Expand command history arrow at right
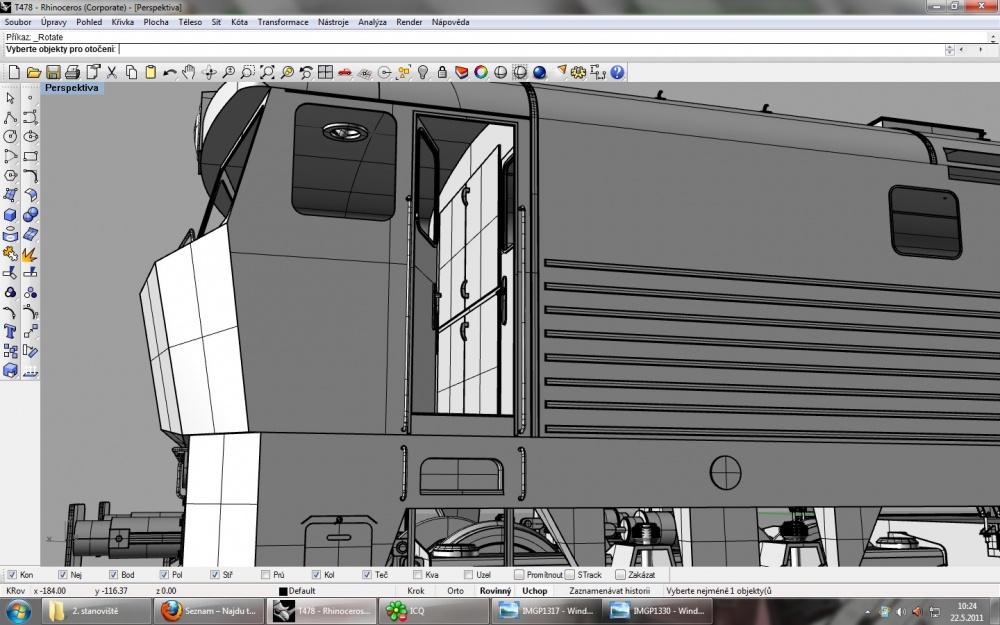 pyautogui.click(x=993, y=37)
